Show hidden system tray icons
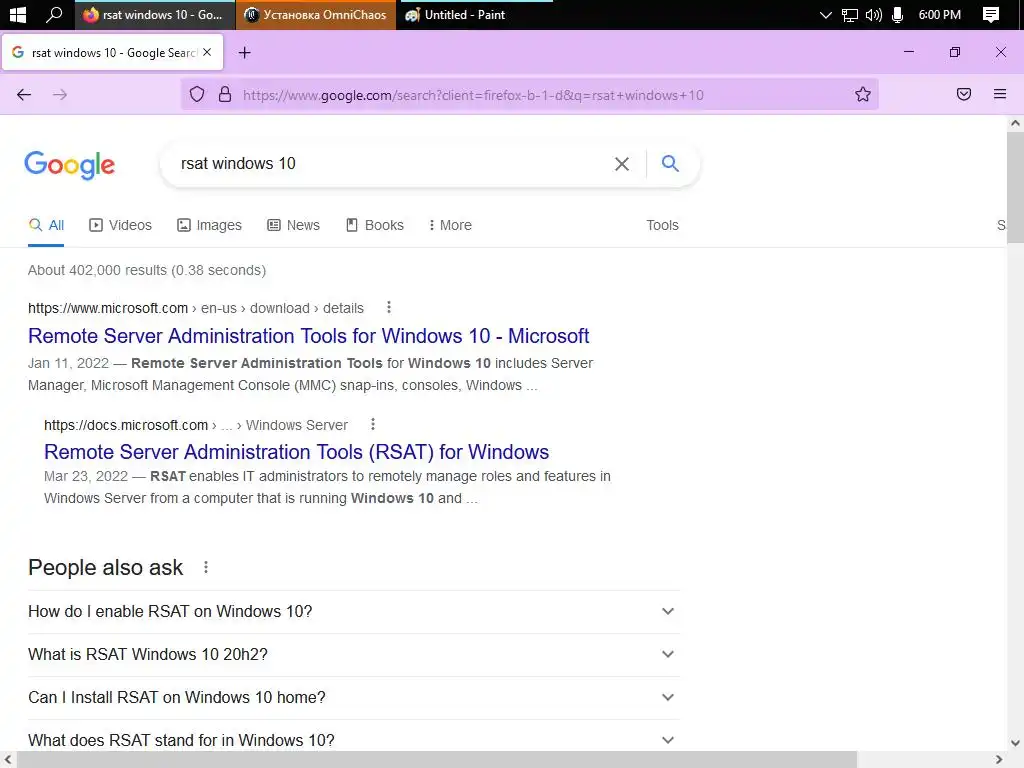This screenshot has width=1024, height=768. pos(825,15)
